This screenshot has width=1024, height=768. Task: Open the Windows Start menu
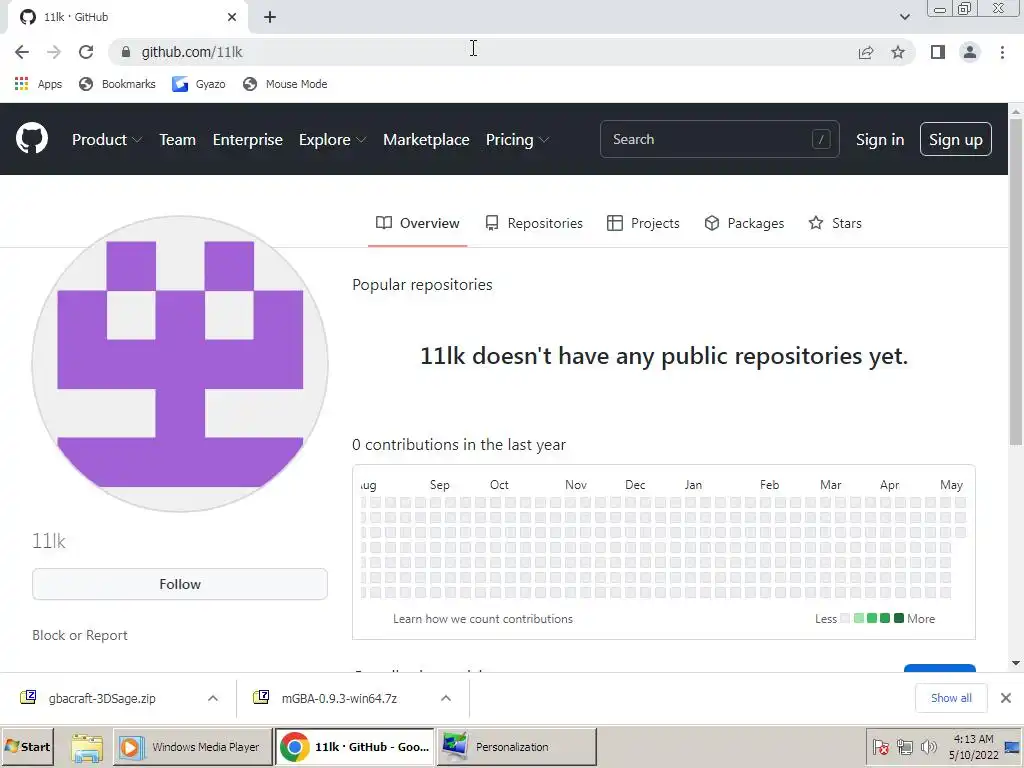(x=27, y=747)
